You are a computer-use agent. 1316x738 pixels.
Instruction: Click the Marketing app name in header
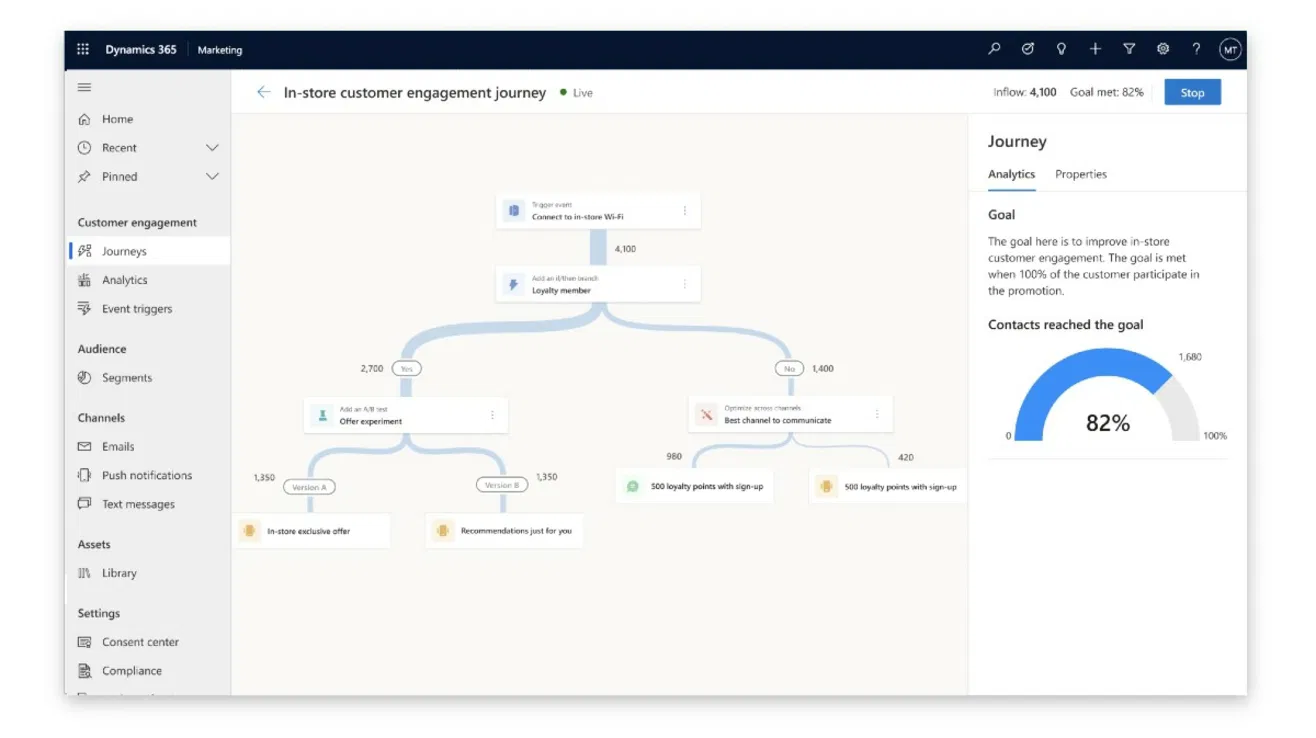(220, 50)
